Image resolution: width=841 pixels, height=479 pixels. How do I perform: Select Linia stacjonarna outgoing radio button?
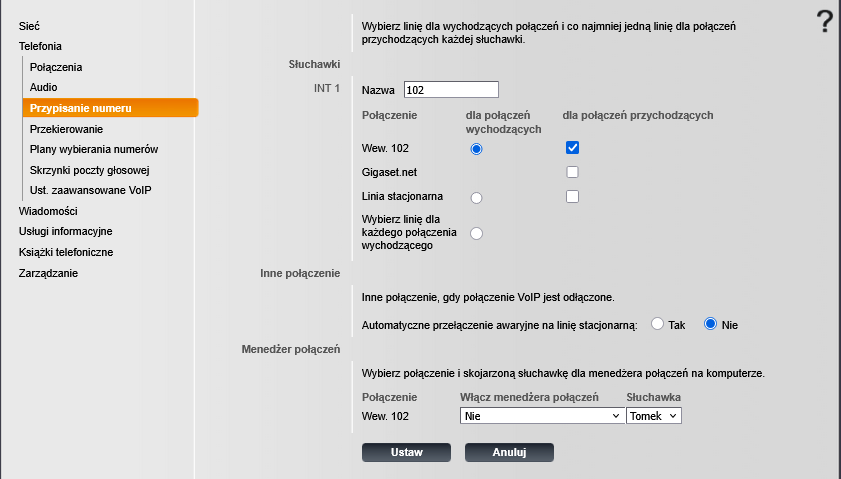tap(476, 198)
